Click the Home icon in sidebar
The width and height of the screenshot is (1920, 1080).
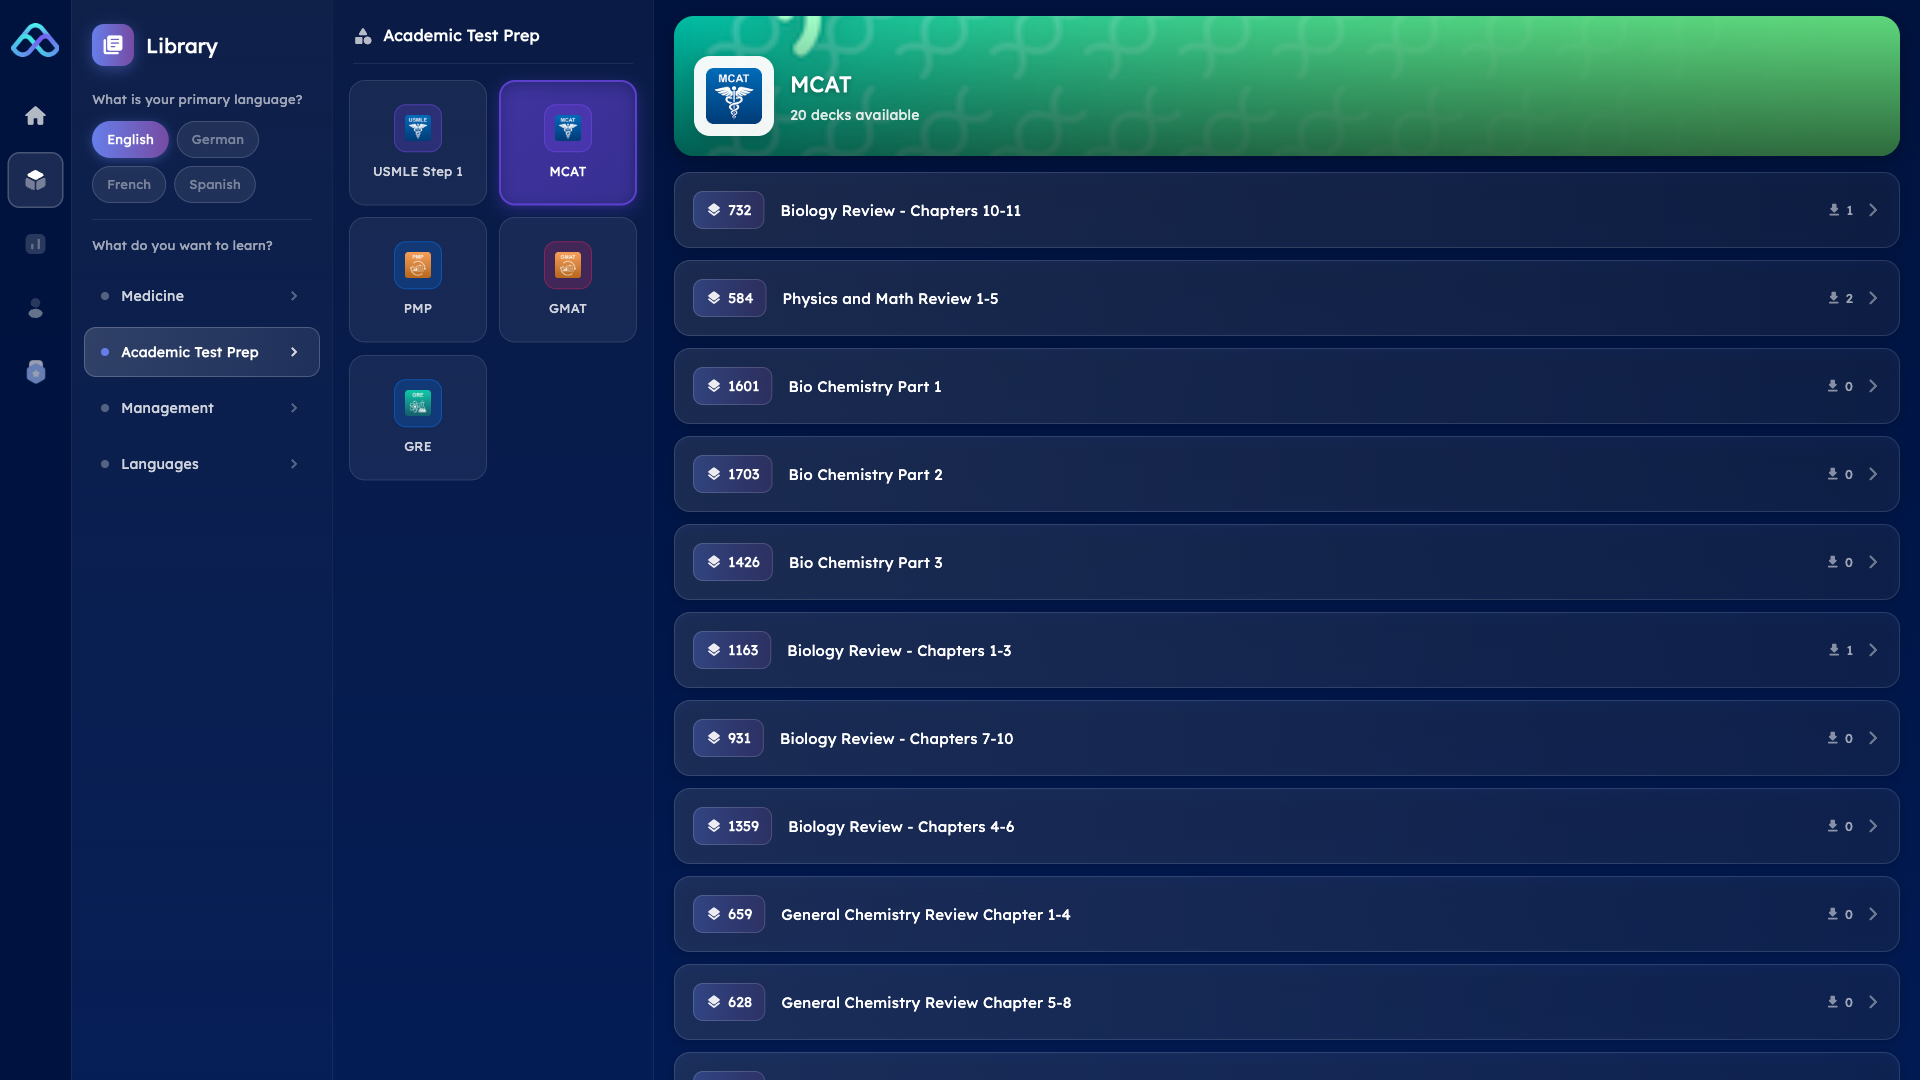pyautogui.click(x=35, y=116)
